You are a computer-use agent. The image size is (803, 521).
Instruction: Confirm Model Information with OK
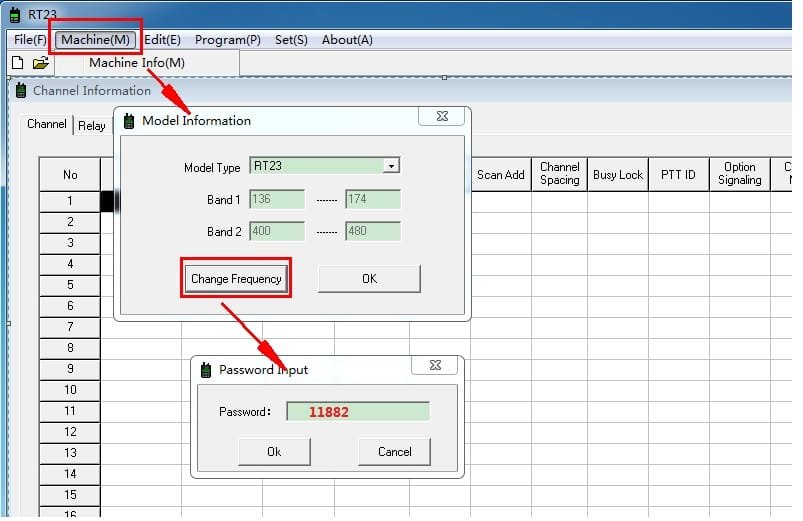point(369,279)
